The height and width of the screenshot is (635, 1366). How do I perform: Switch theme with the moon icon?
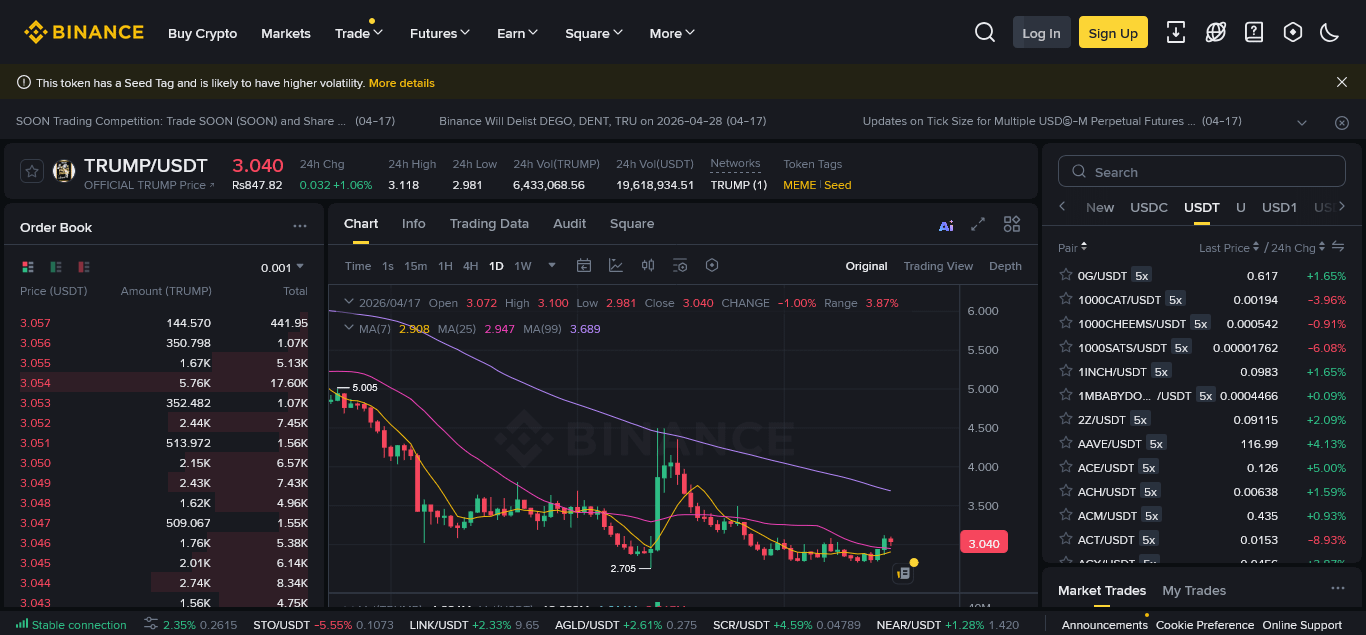(1330, 32)
